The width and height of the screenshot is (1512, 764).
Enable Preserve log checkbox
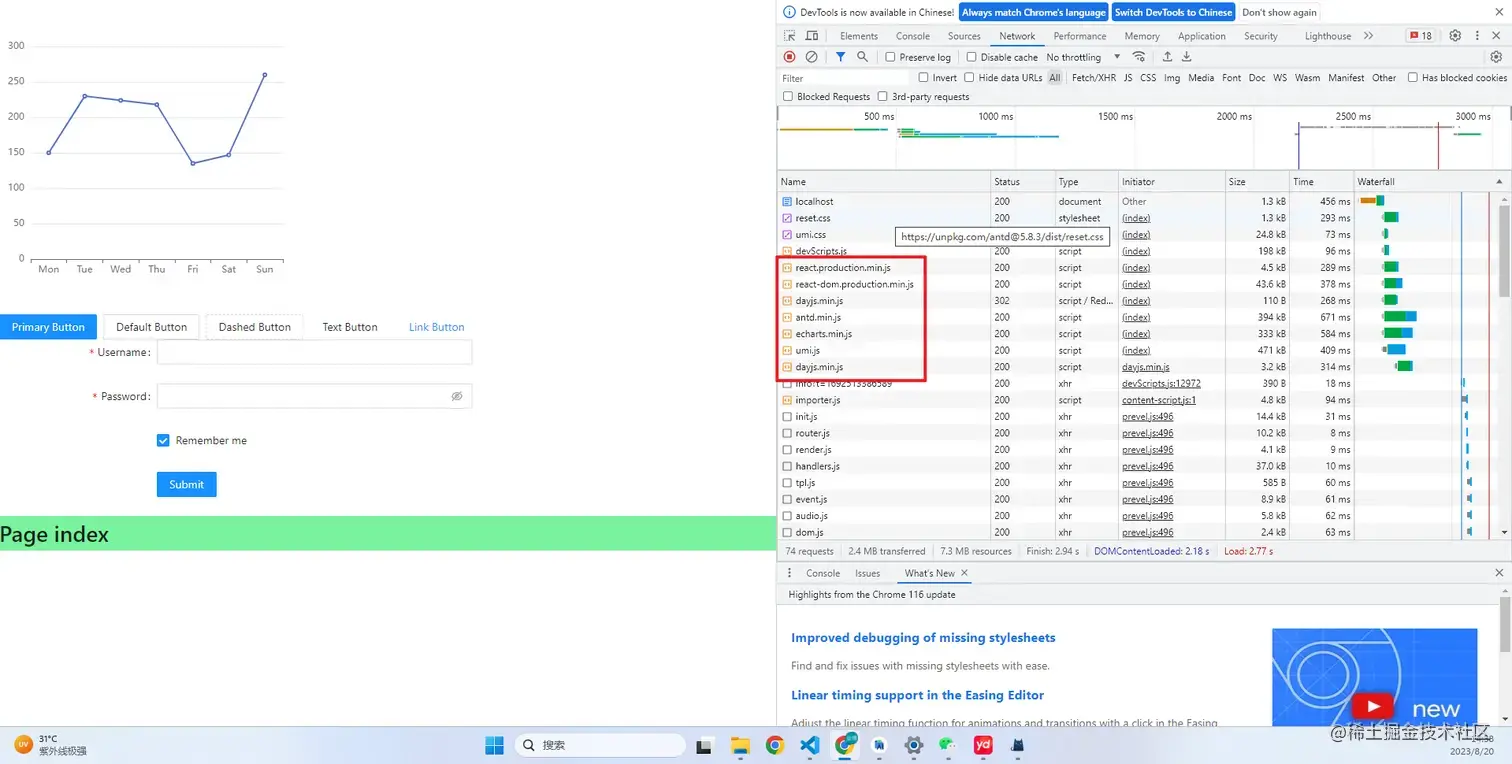[x=891, y=57]
